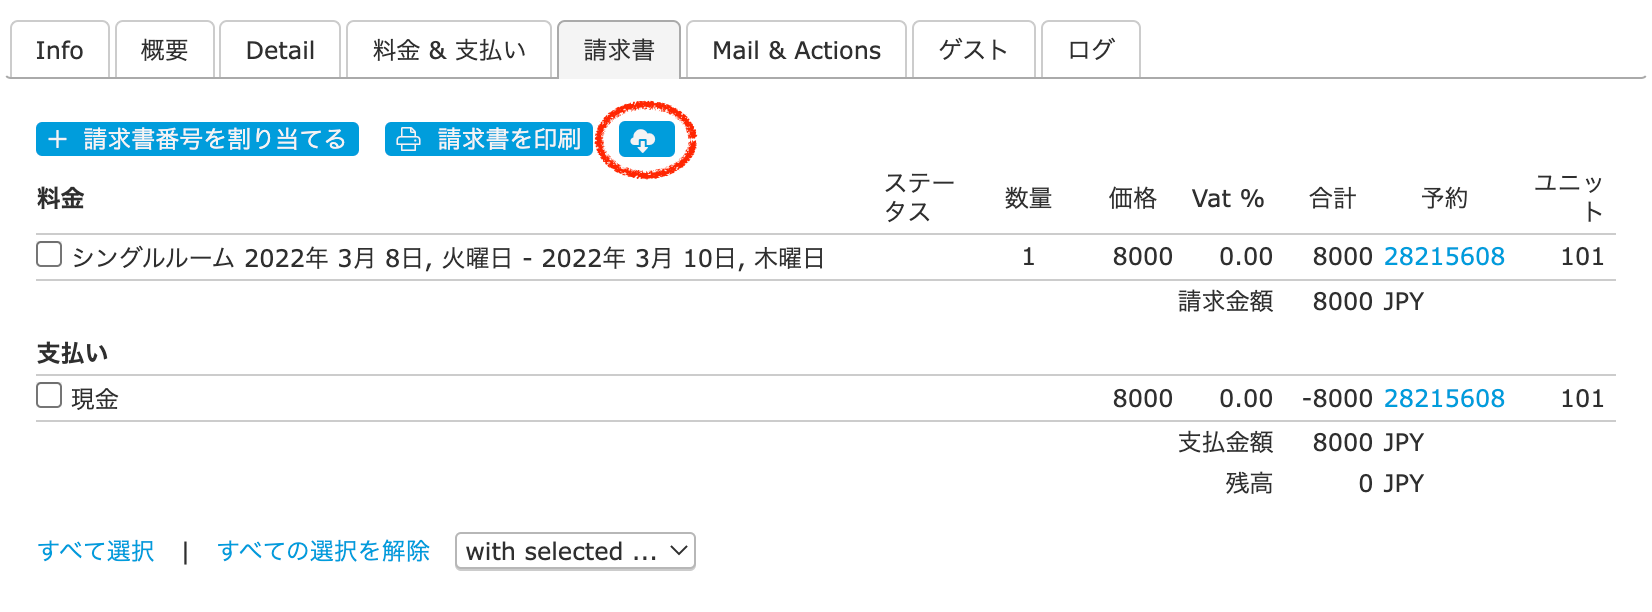This screenshot has height=612, width=1652.
Task: Select the 請求書 tab
Action: (x=619, y=50)
